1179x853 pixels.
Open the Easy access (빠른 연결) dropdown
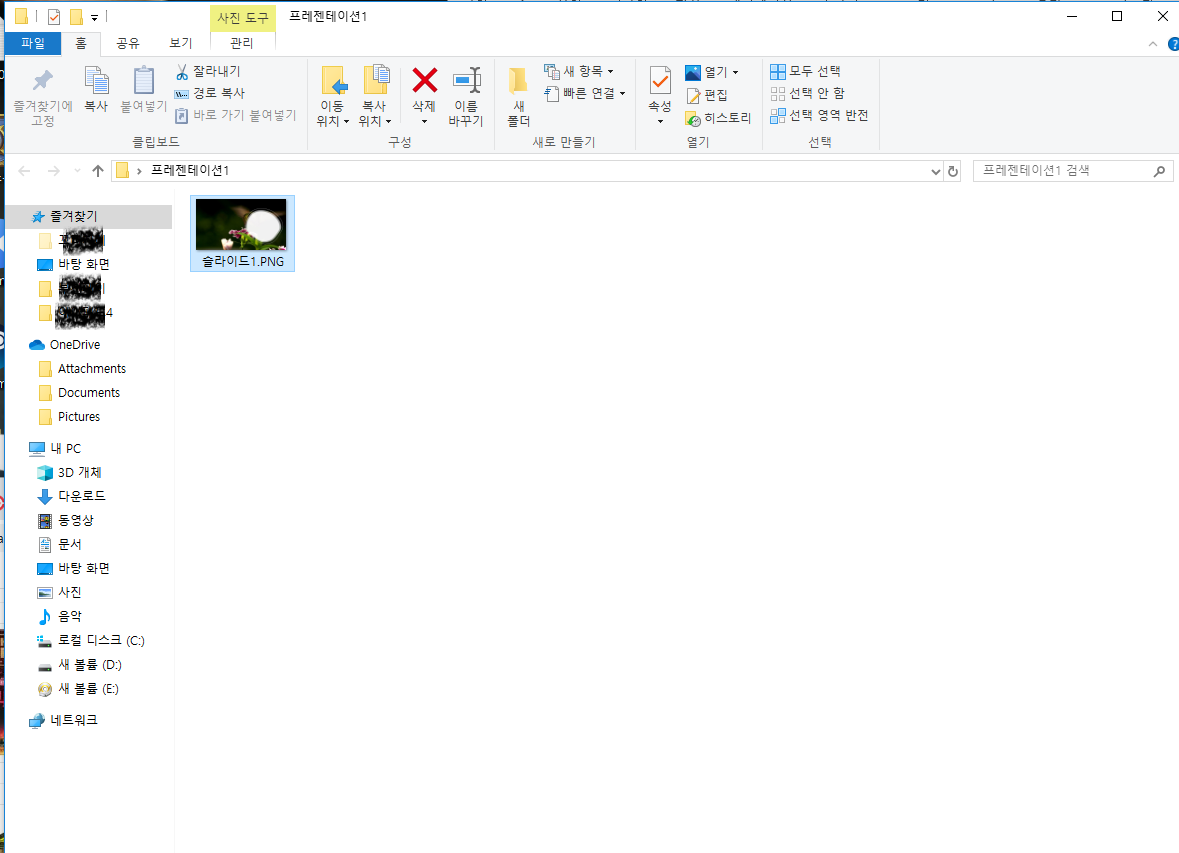585,93
